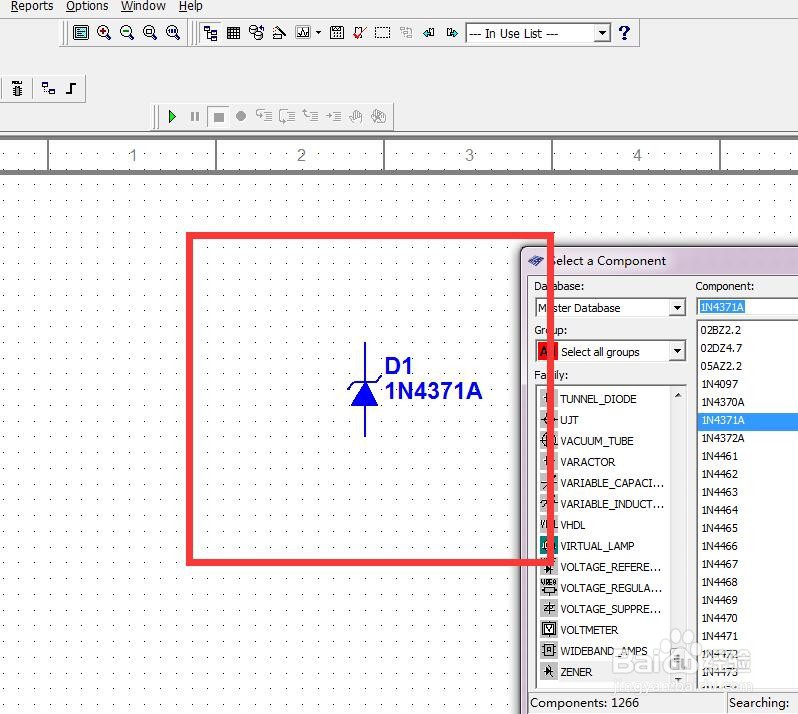Run the simulation with green play
This screenshot has height=714, width=798.
click(172, 117)
